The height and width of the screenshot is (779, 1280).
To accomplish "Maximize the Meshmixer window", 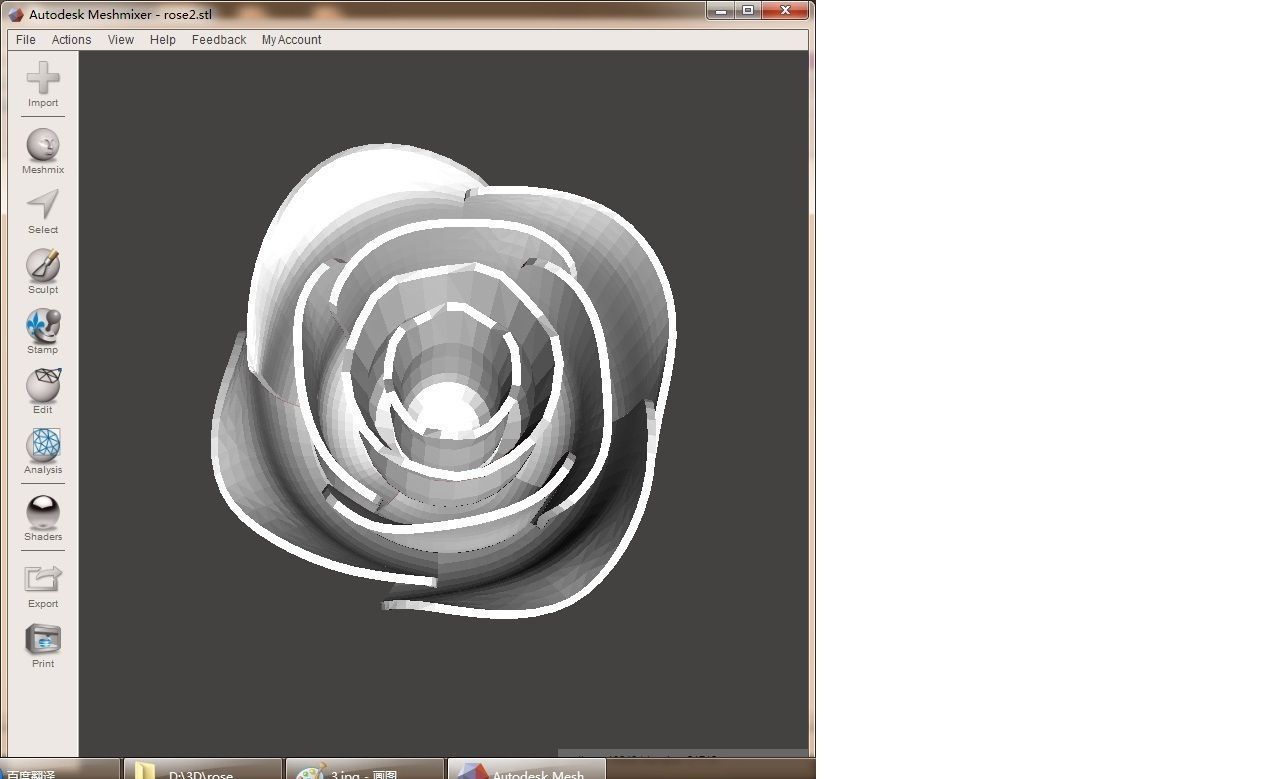I will tap(747, 10).
